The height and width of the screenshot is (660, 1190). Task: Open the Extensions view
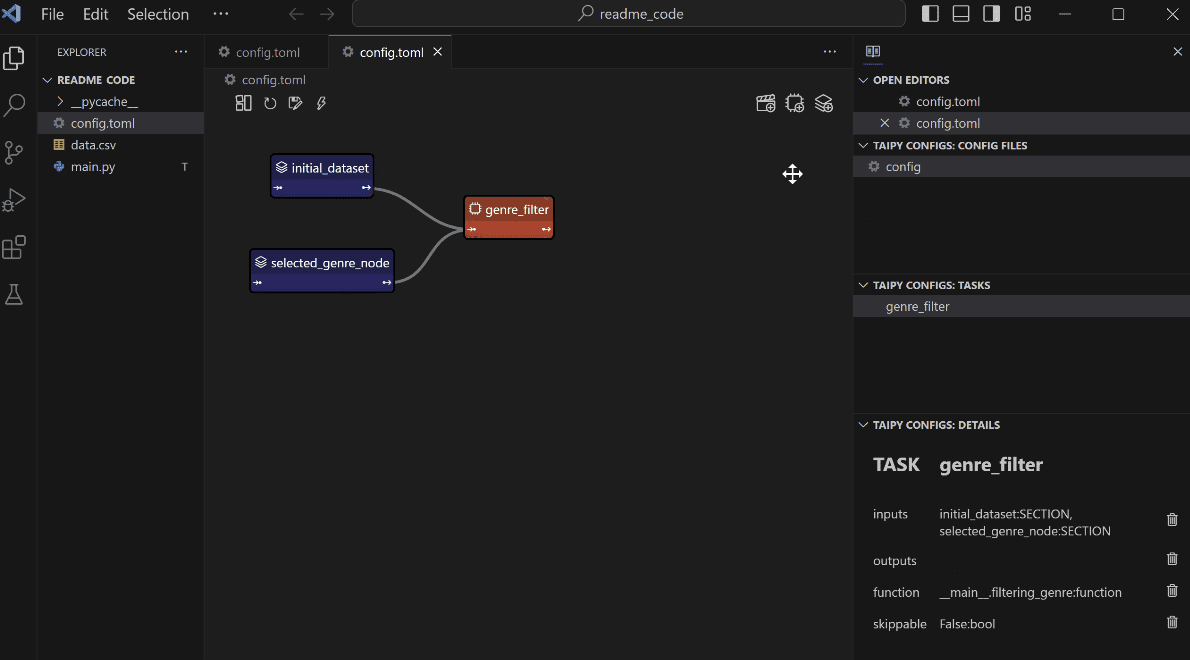(x=14, y=247)
